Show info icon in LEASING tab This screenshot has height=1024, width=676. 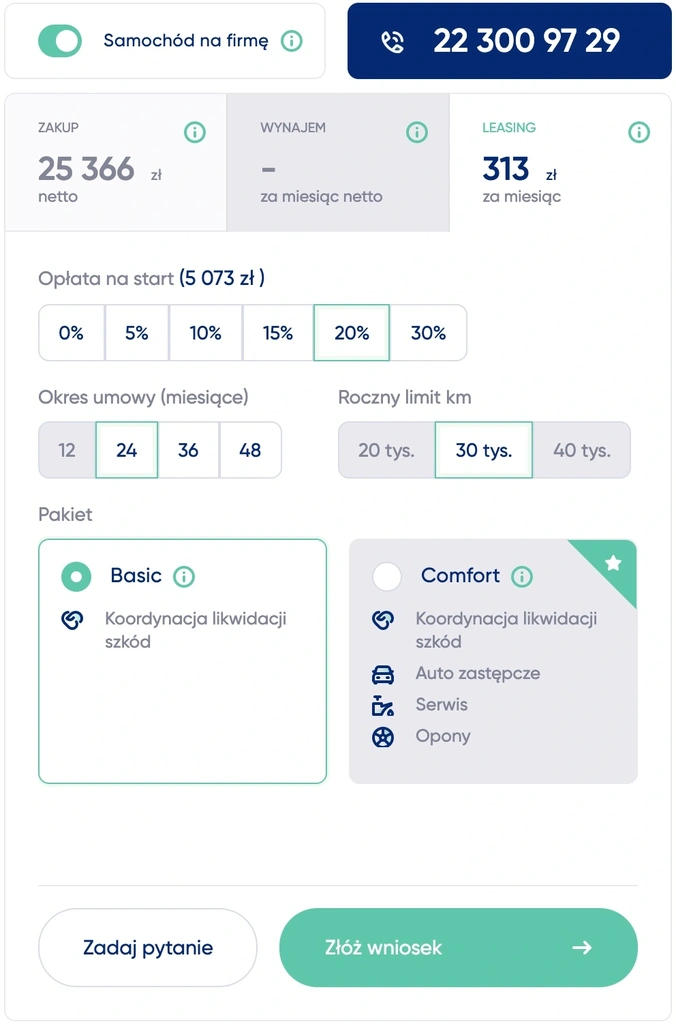(639, 133)
